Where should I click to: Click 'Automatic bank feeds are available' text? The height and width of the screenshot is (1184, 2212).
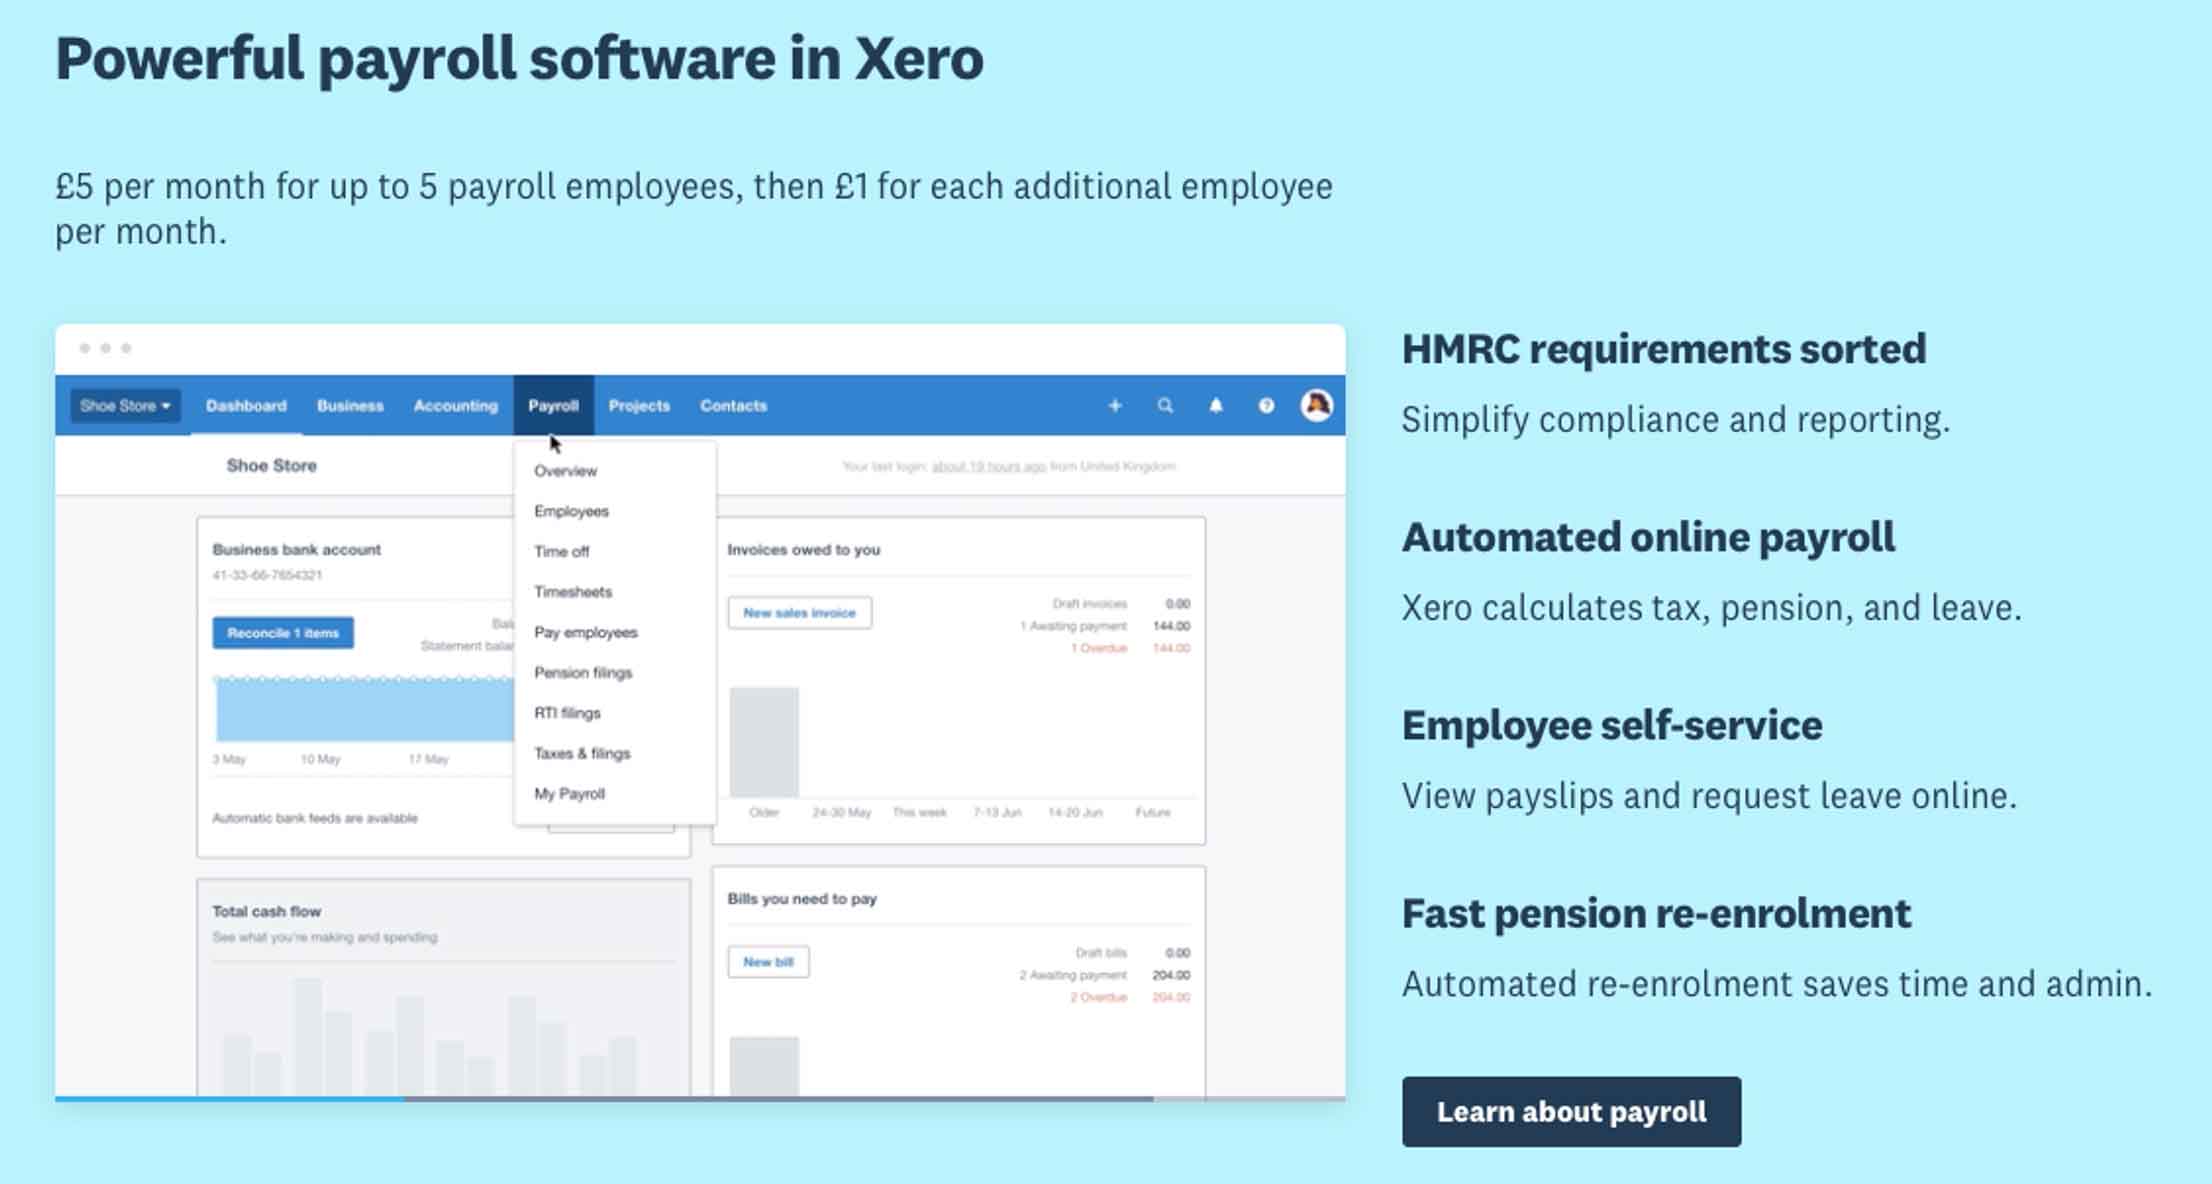point(315,818)
